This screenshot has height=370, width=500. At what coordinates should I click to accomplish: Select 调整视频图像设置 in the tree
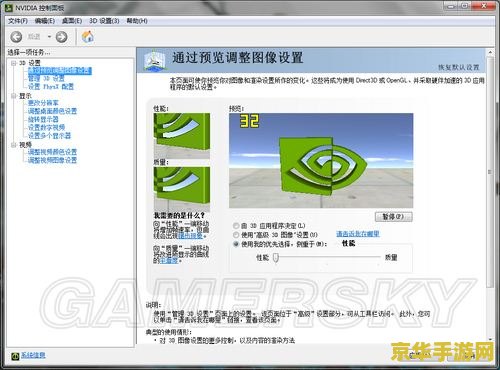[x=52, y=160]
